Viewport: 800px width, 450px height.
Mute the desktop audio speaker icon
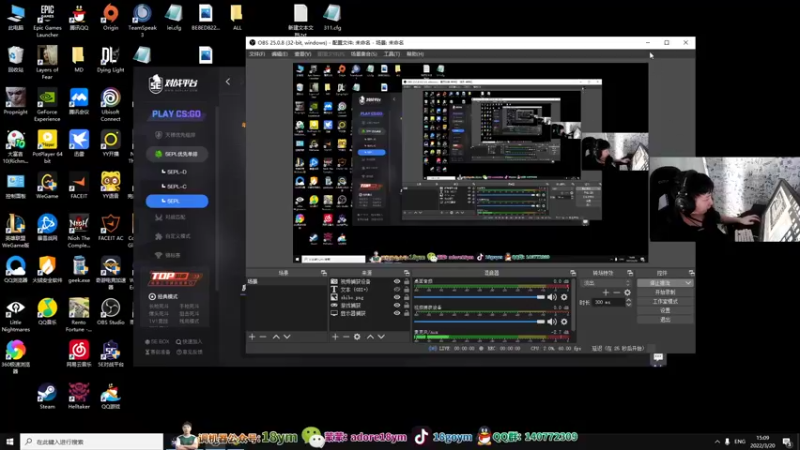point(552,297)
